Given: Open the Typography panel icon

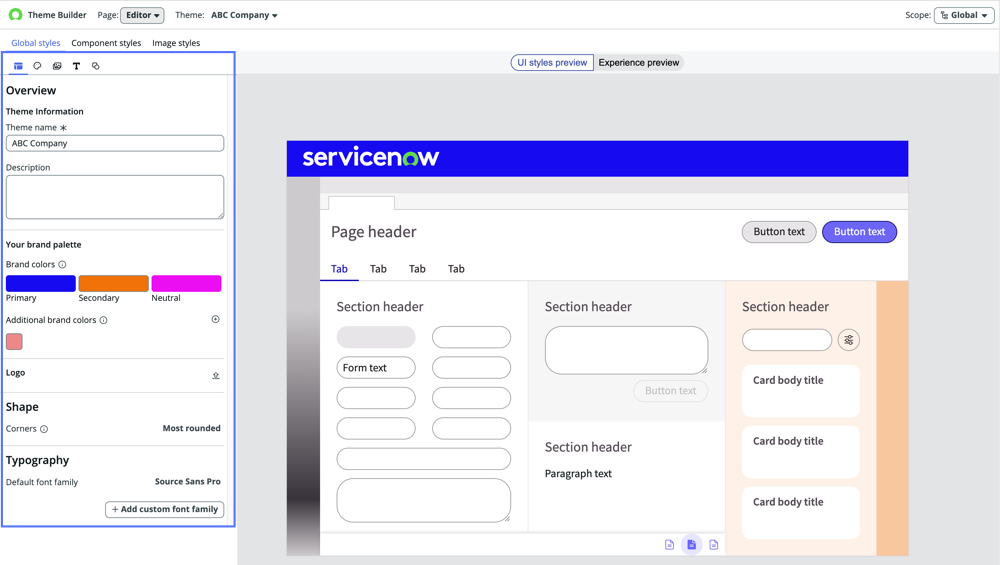Looking at the screenshot, I should (76, 66).
